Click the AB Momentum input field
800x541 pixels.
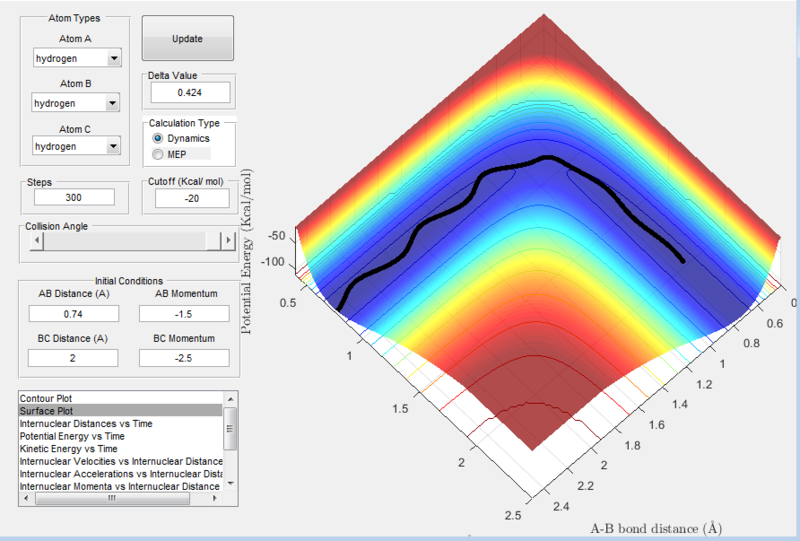point(184,313)
